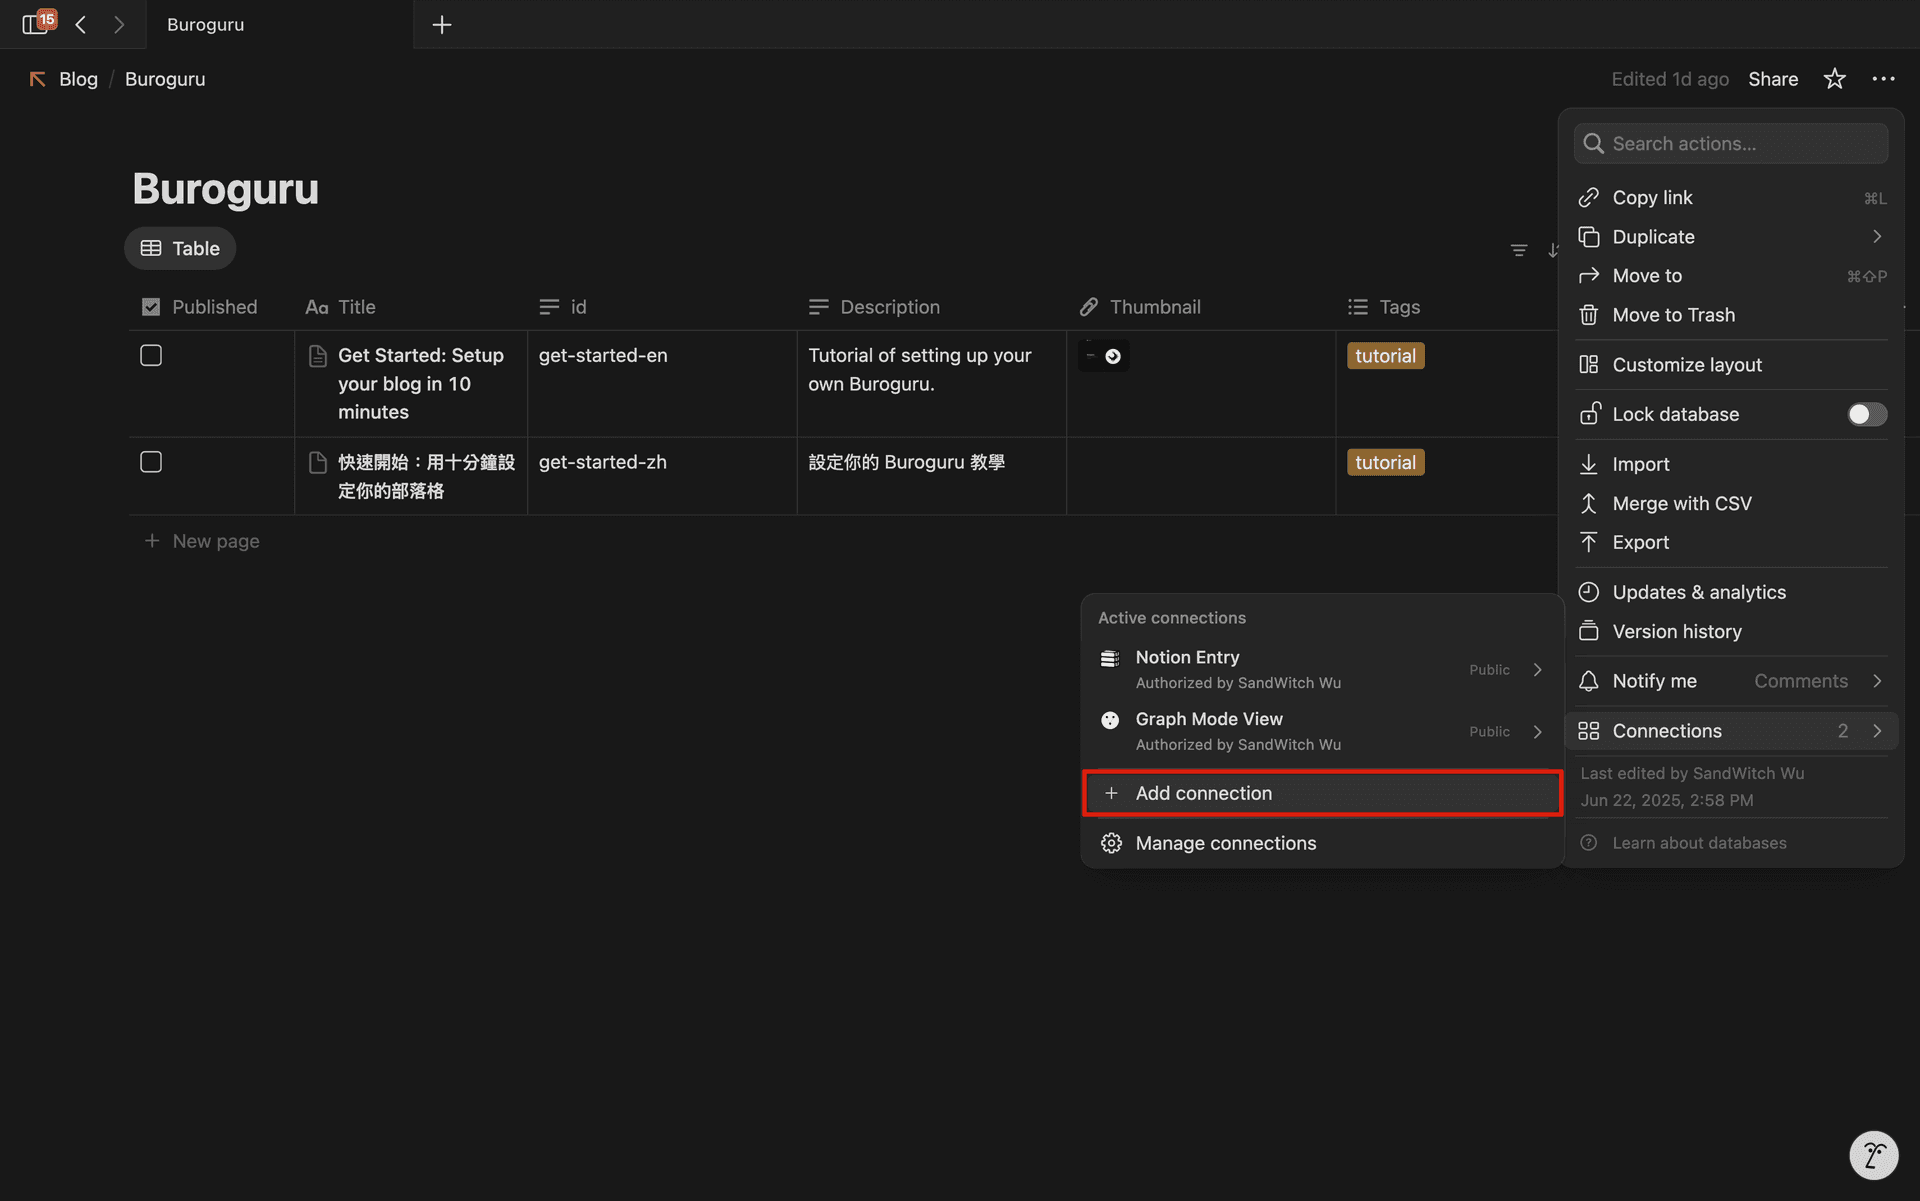Open Share in the top bar
This screenshot has height=1201, width=1920.
pyautogui.click(x=1772, y=79)
